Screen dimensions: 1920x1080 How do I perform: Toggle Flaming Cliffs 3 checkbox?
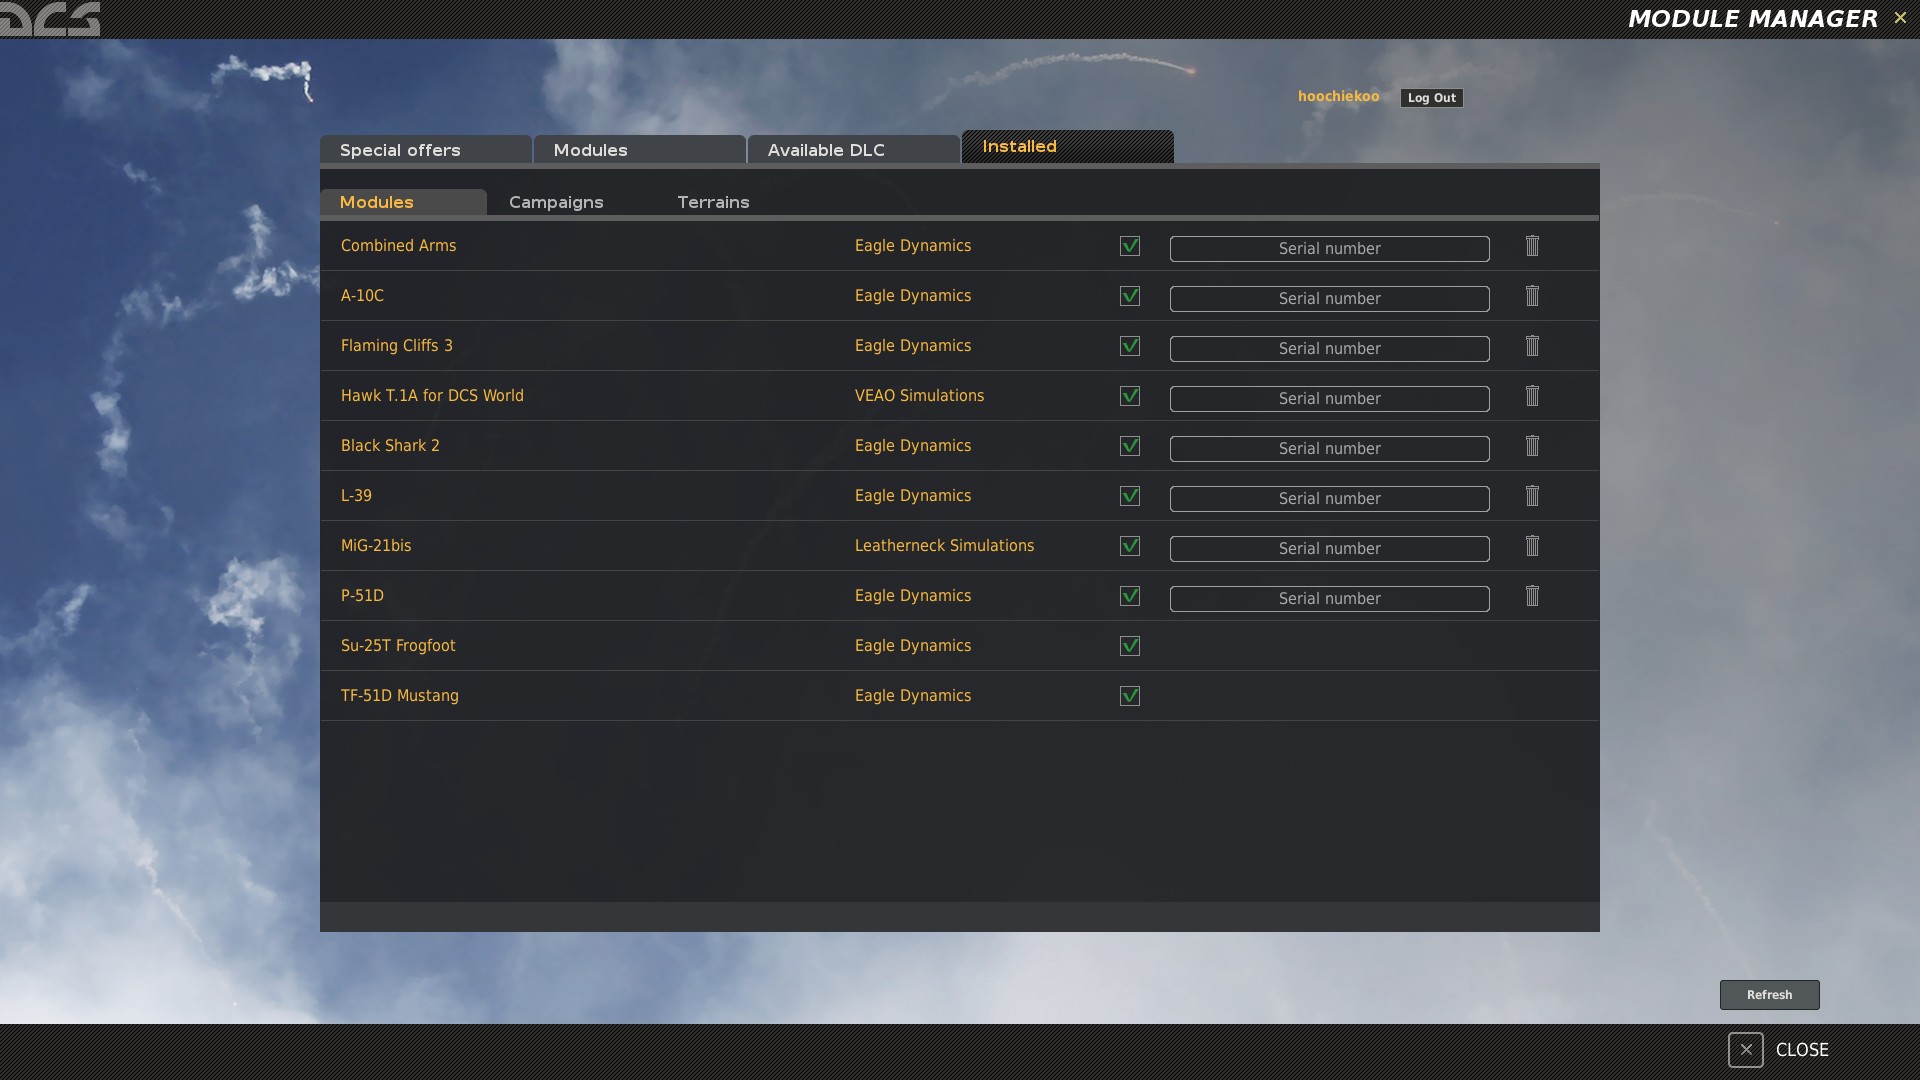(1130, 346)
